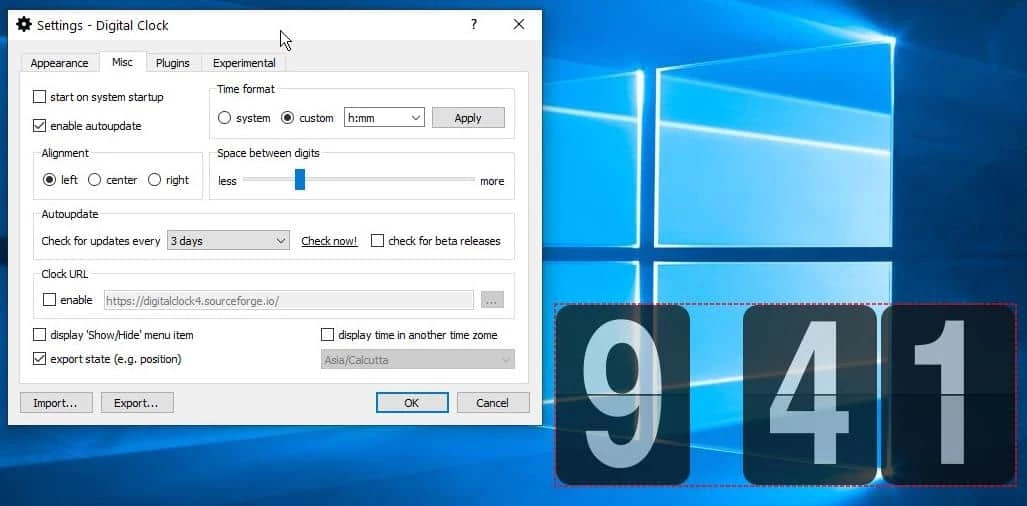Open the Plugins tab
Image resolution: width=1027 pixels, height=506 pixels.
(x=173, y=63)
